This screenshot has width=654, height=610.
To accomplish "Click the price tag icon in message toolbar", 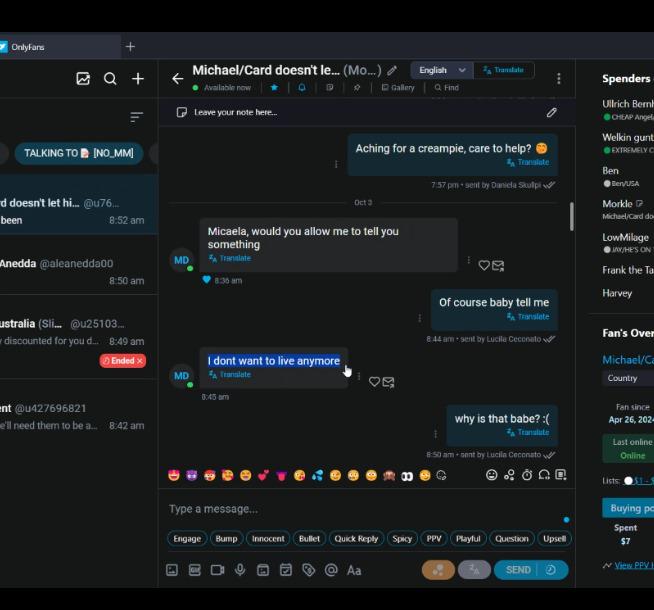I will click(x=308, y=570).
